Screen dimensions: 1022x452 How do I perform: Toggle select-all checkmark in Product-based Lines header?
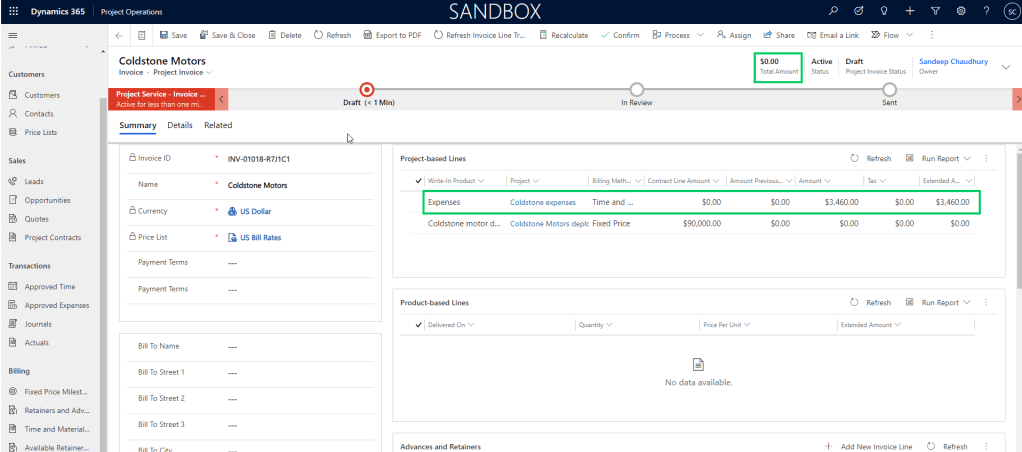418,325
